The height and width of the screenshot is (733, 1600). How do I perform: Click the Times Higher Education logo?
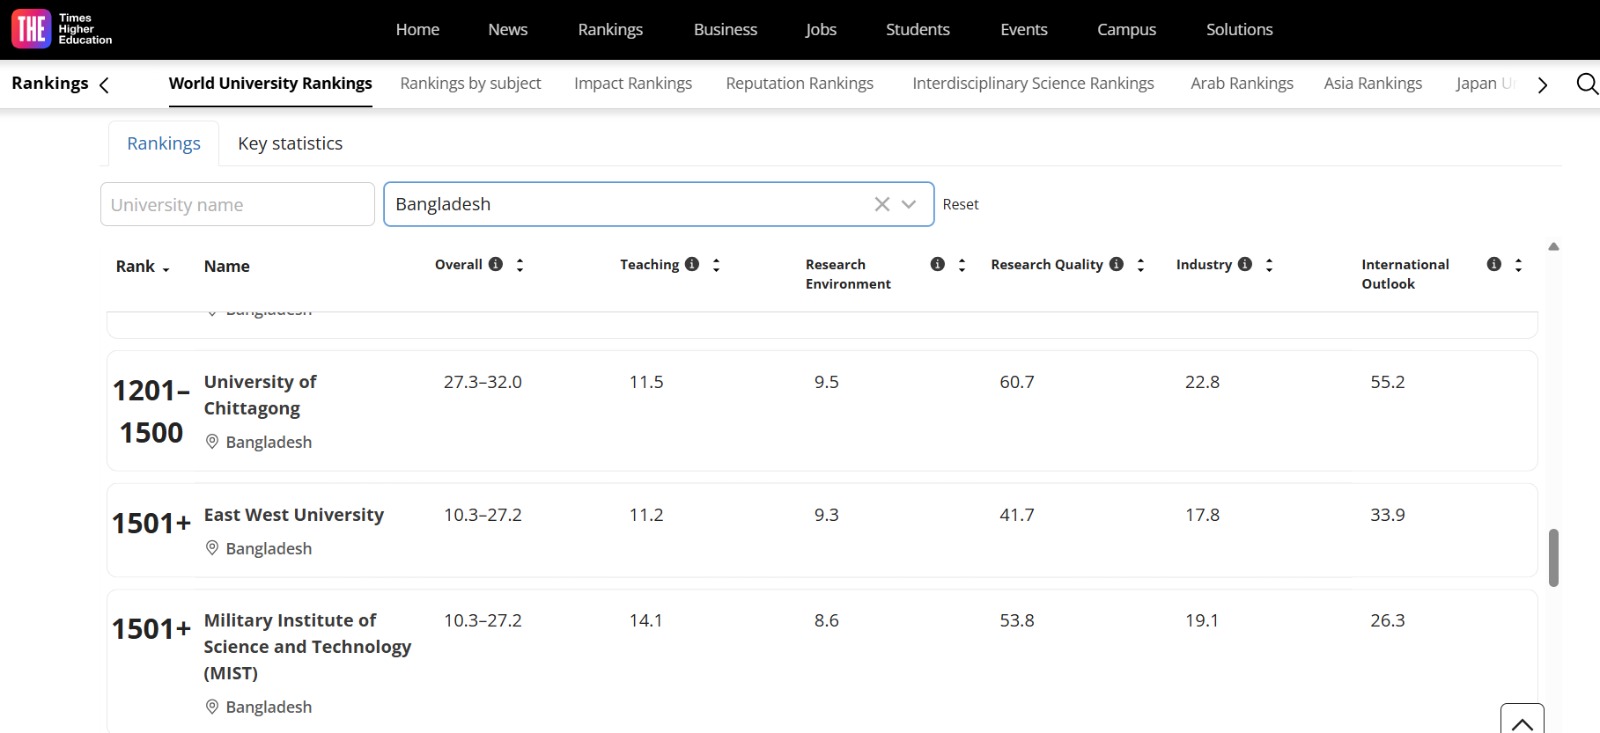(x=61, y=29)
